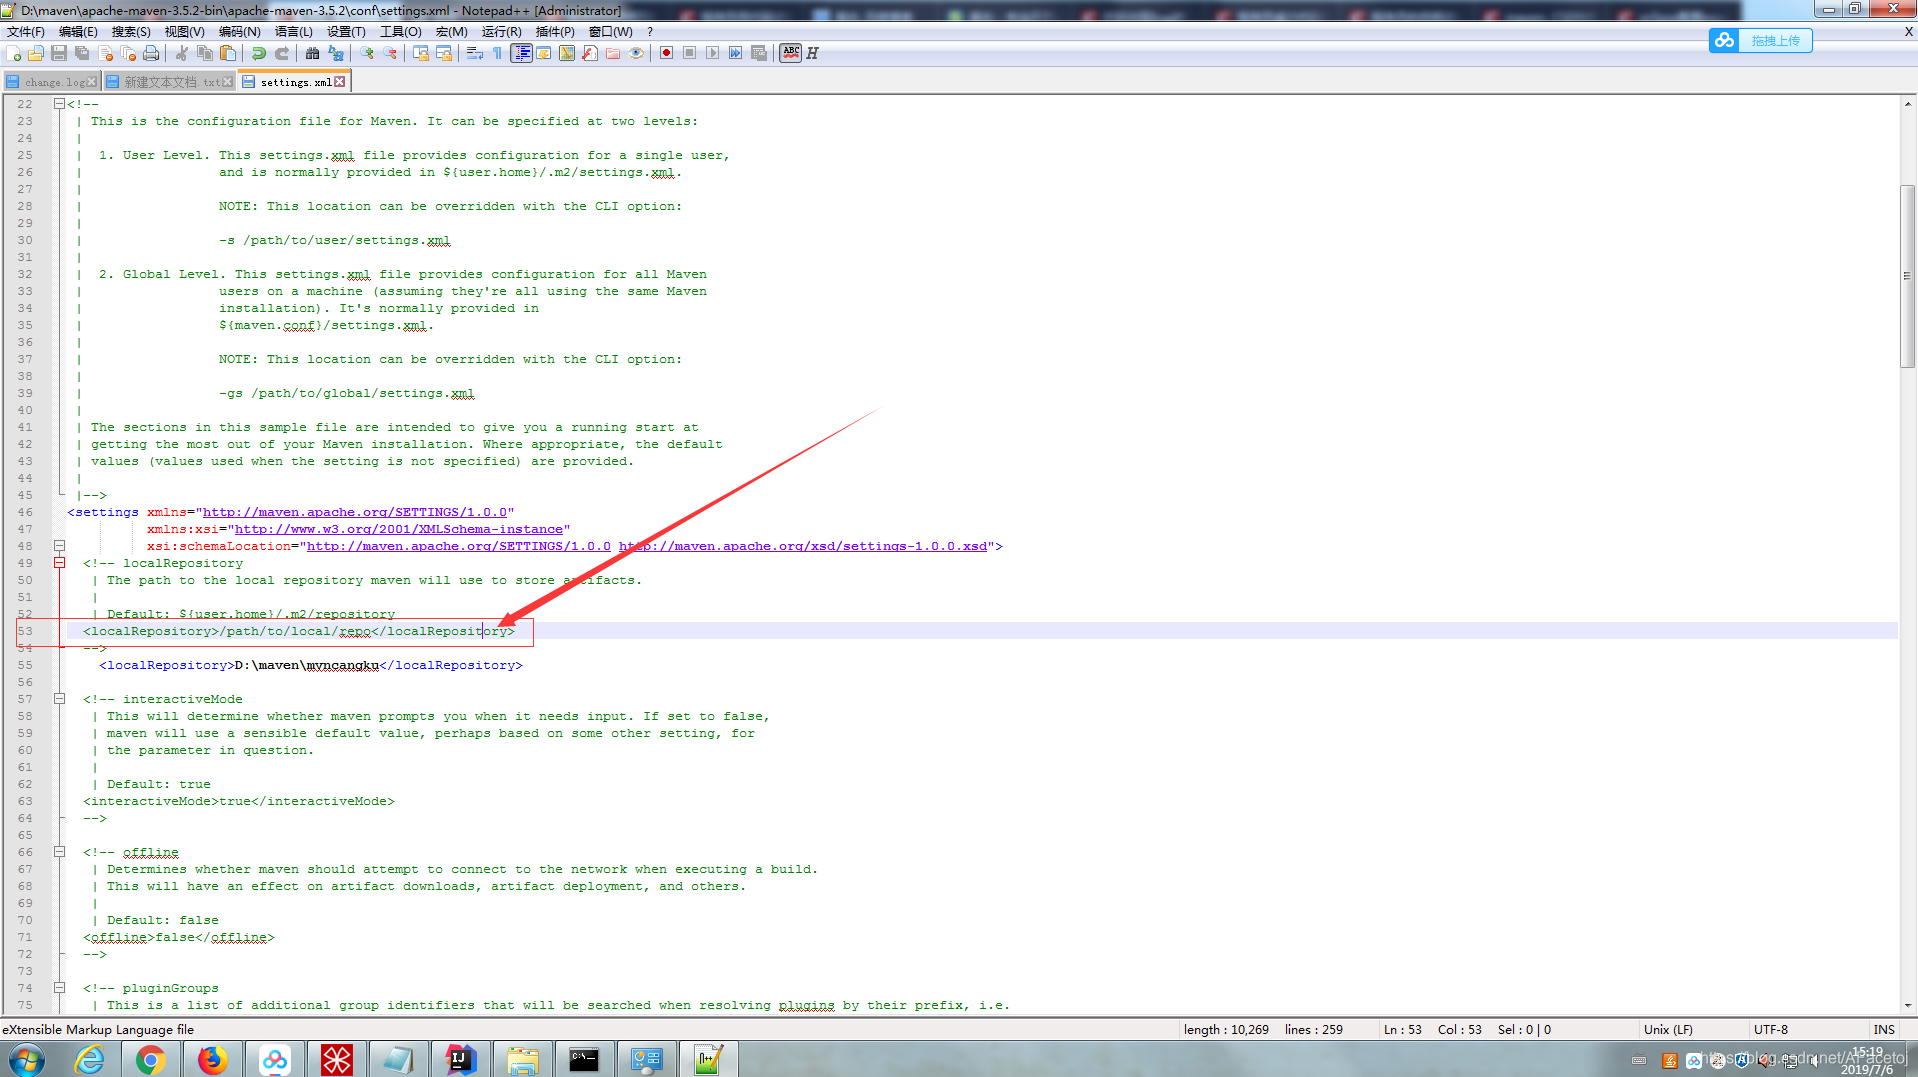Open Folder as Workspace icon
Screen dimensions: 1918x1077
[613, 53]
